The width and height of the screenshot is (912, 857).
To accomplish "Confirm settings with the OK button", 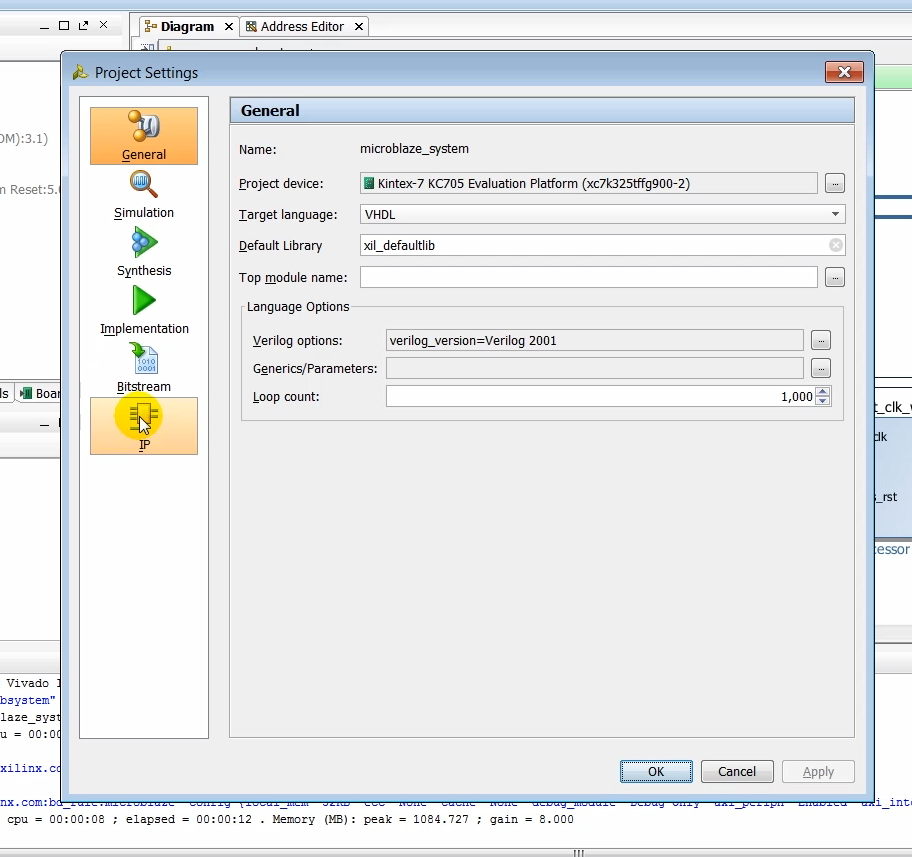I will coord(656,771).
